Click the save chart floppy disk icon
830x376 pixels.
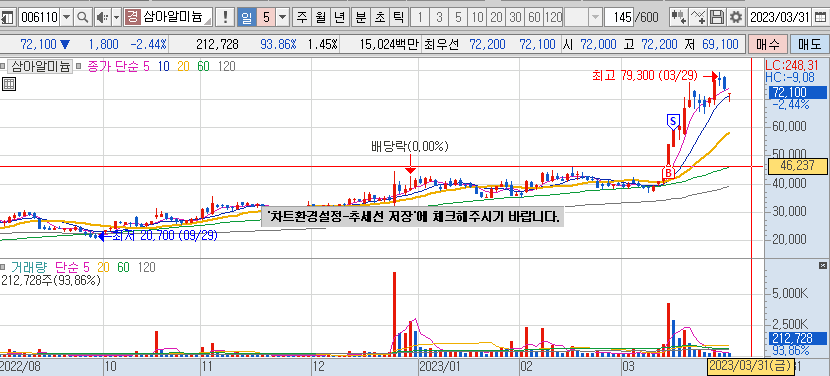pyautogui.click(x=717, y=17)
